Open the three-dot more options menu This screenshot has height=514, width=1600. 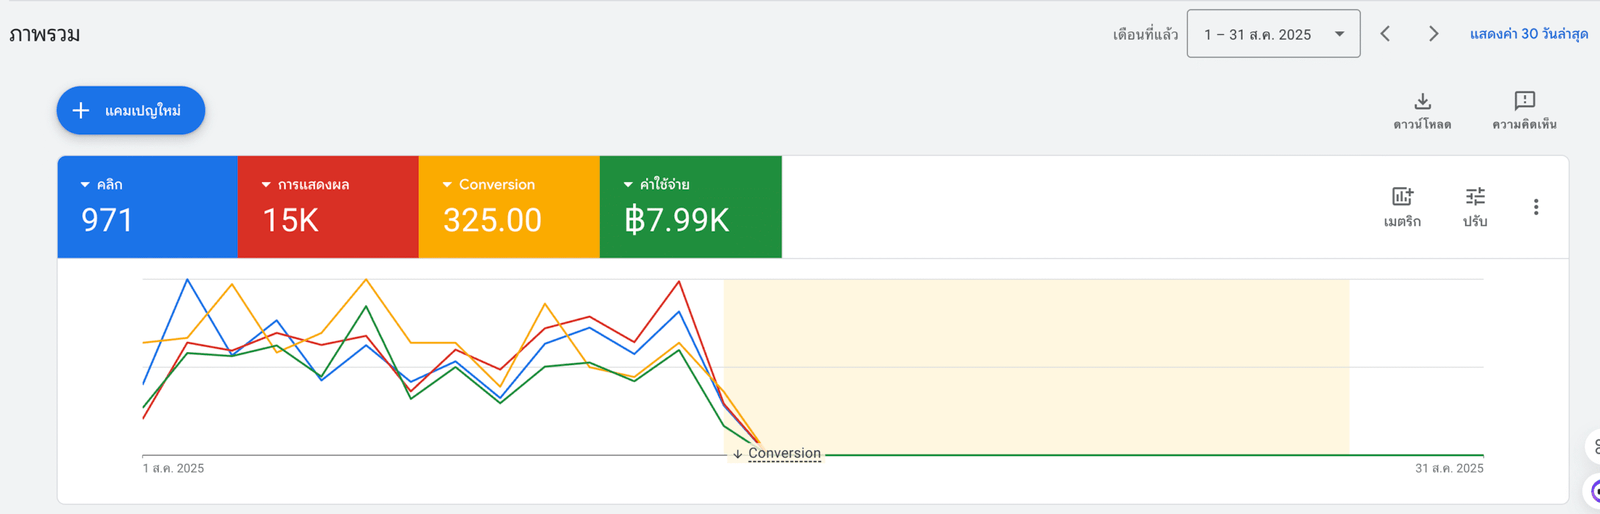tap(1536, 207)
